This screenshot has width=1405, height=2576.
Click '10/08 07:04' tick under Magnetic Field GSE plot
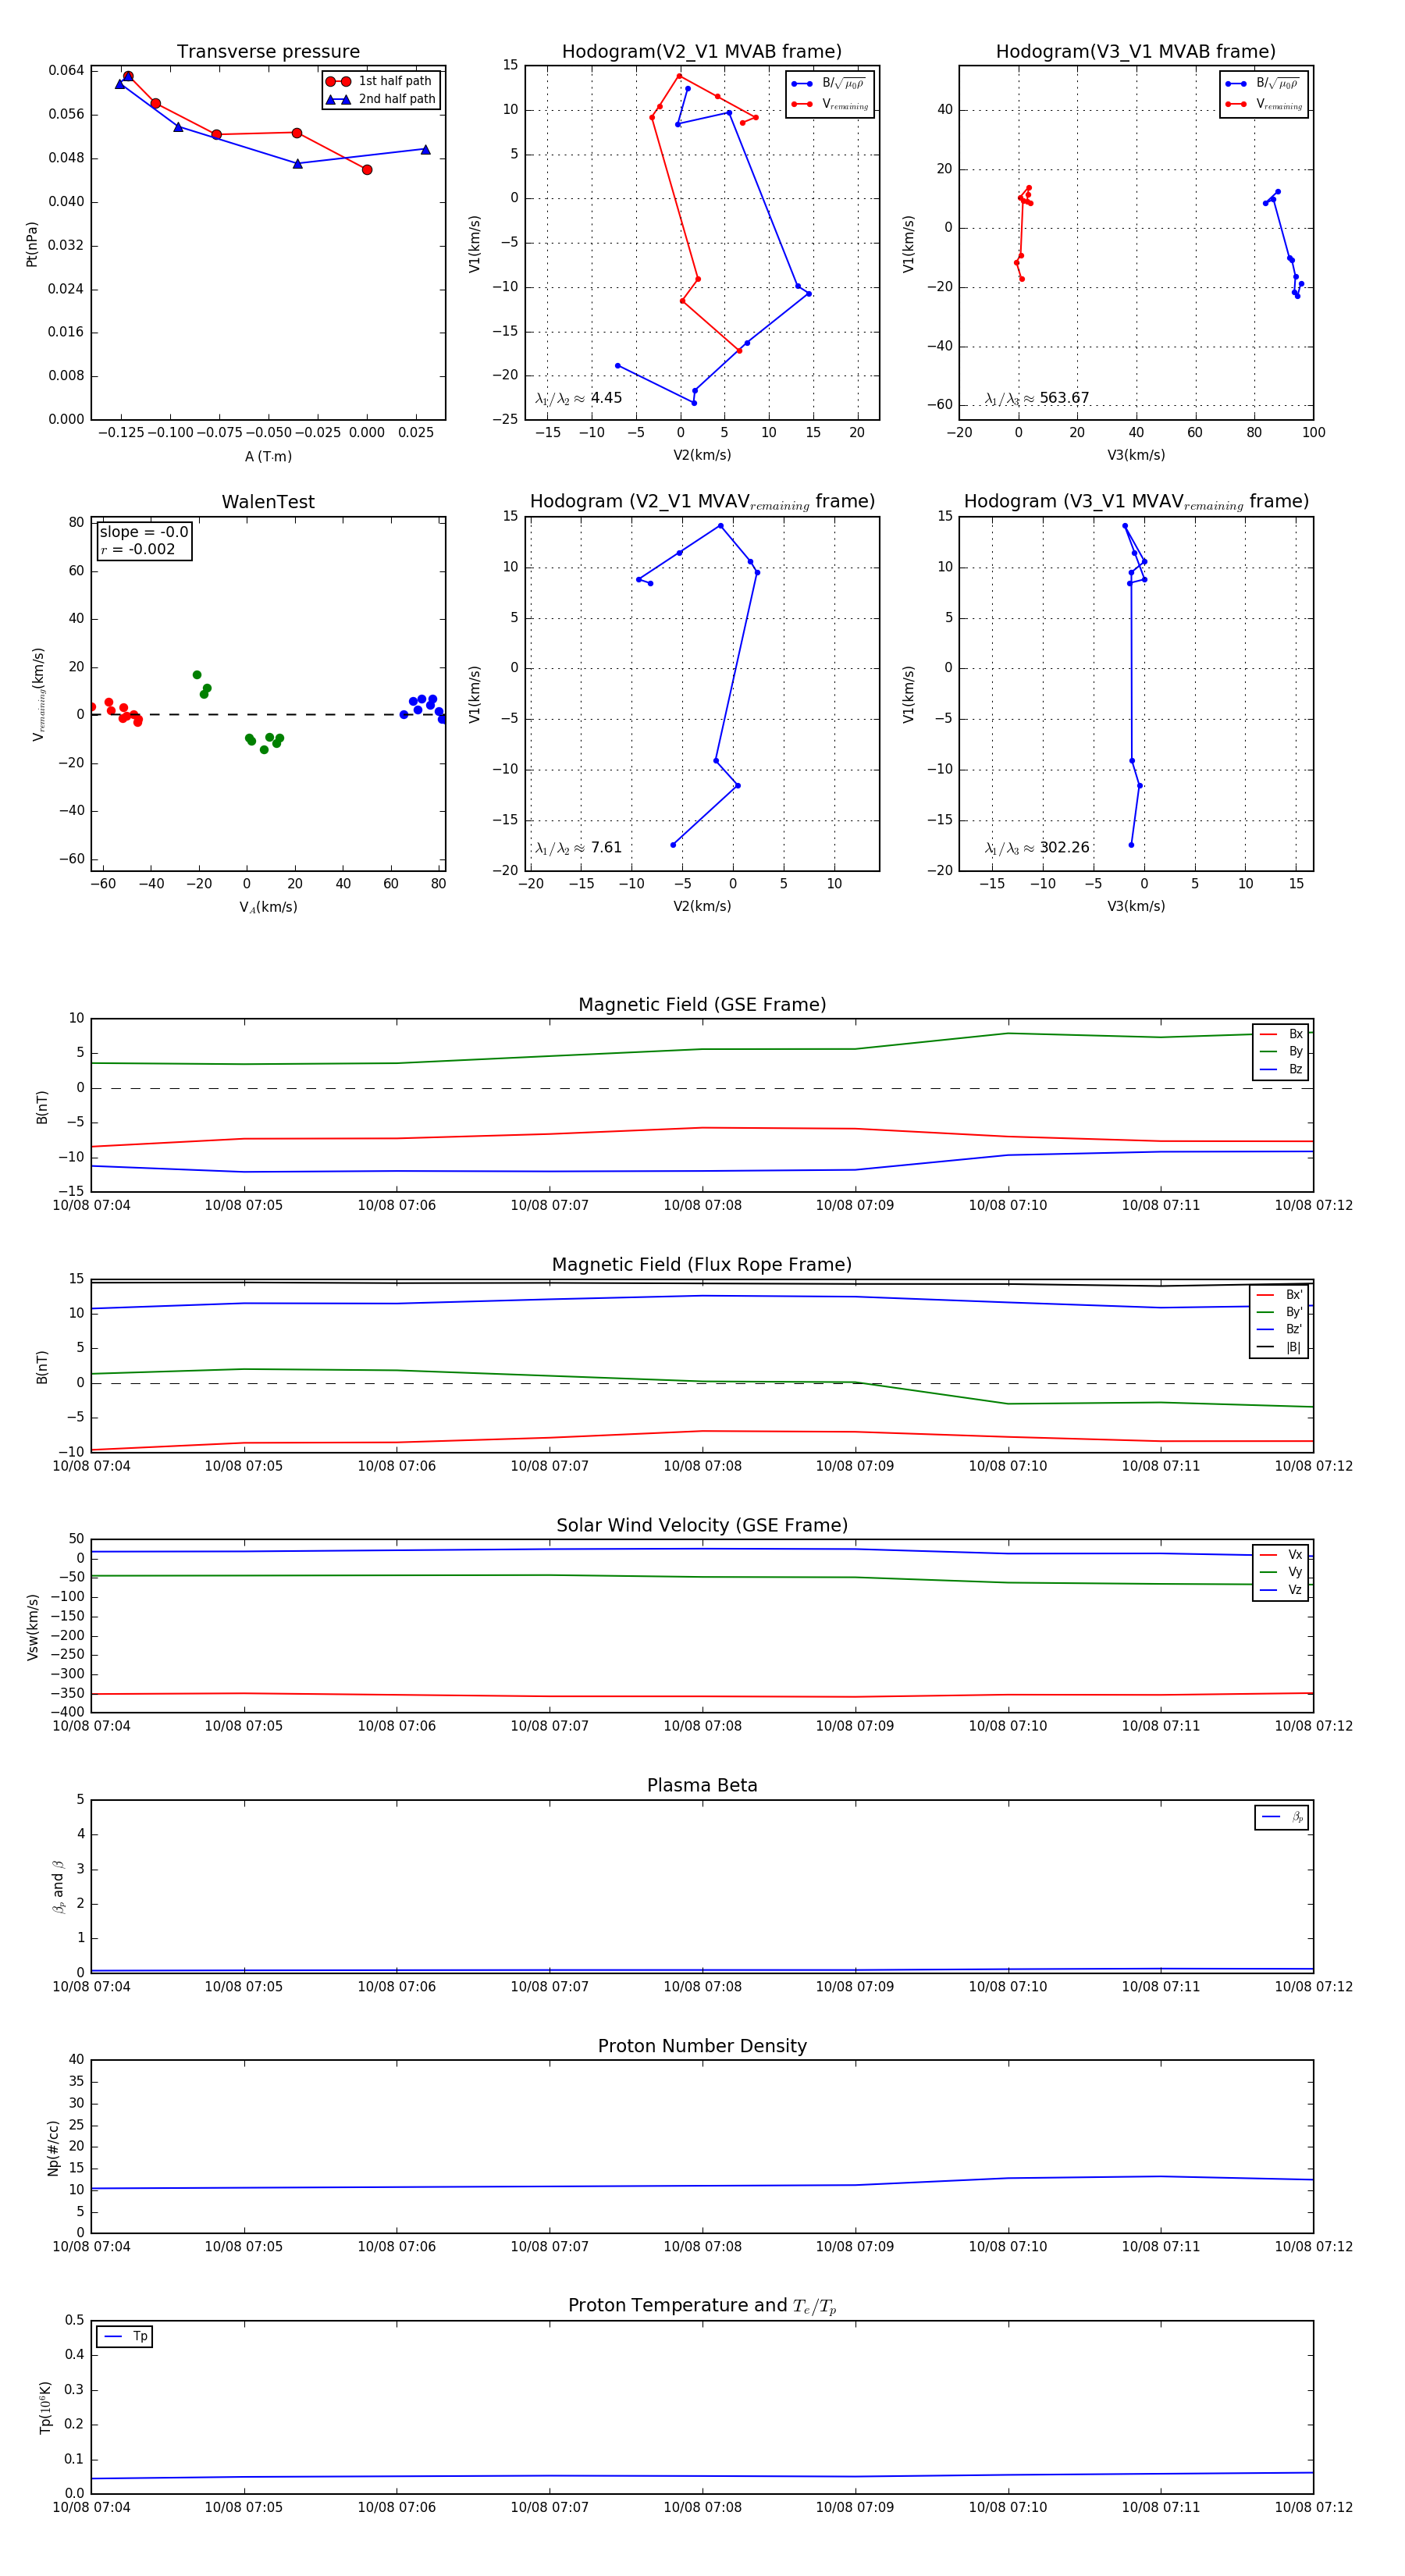[x=91, y=1205]
